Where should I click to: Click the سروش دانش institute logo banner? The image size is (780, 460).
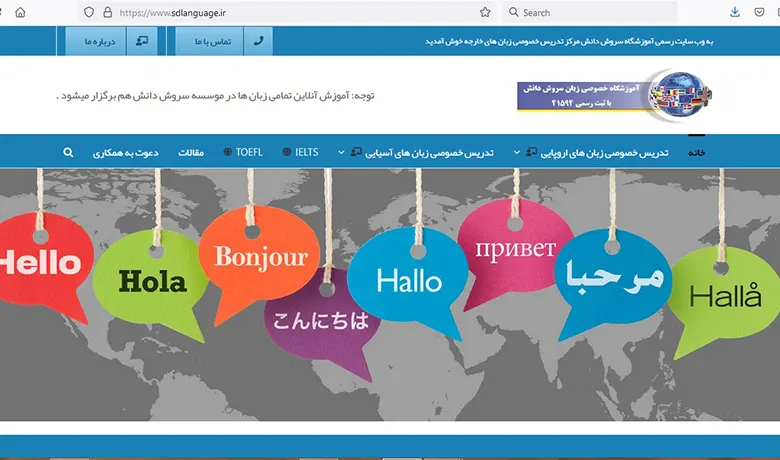pos(614,95)
